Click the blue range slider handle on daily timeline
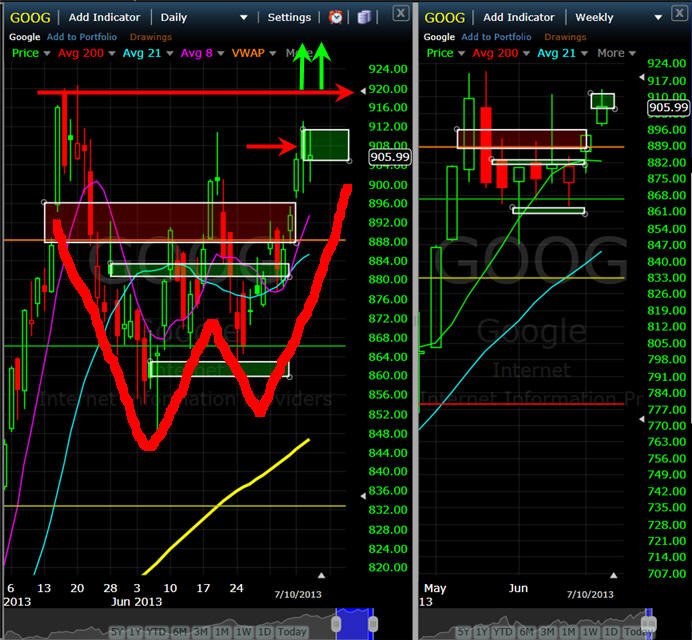The width and height of the screenshot is (692, 640). 354,623
